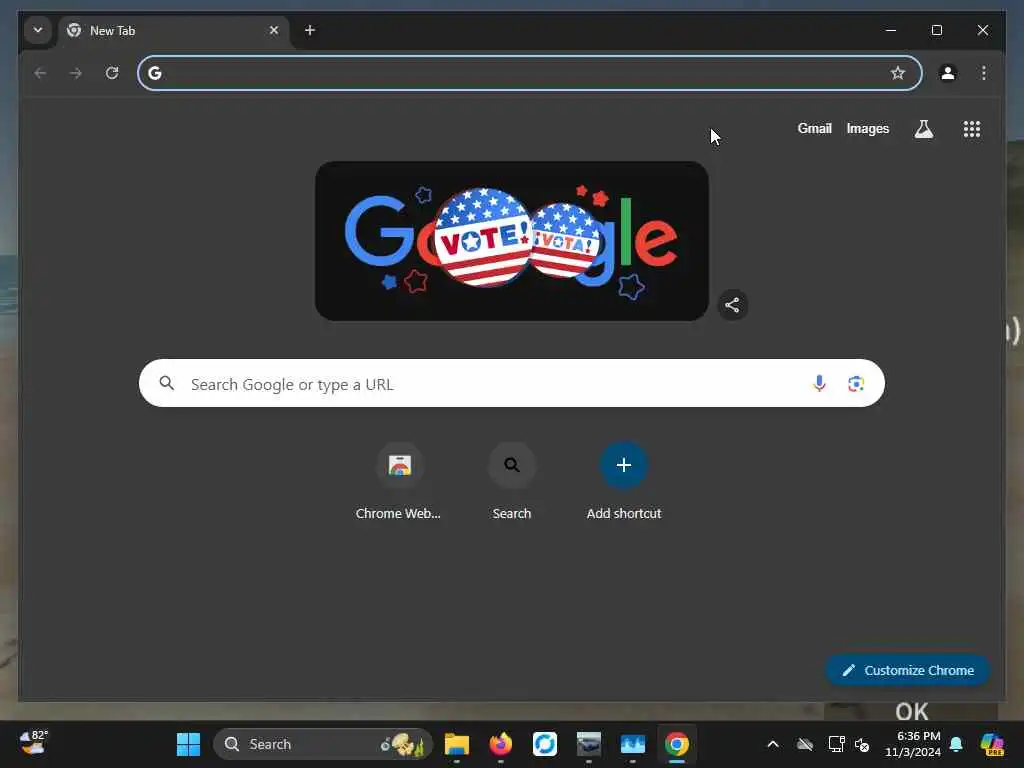Open the Windows Start menu

coord(188,744)
